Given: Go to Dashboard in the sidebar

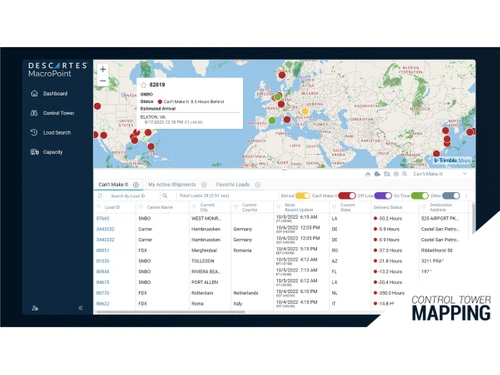Looking at the screenshot, I should point(49,94).
